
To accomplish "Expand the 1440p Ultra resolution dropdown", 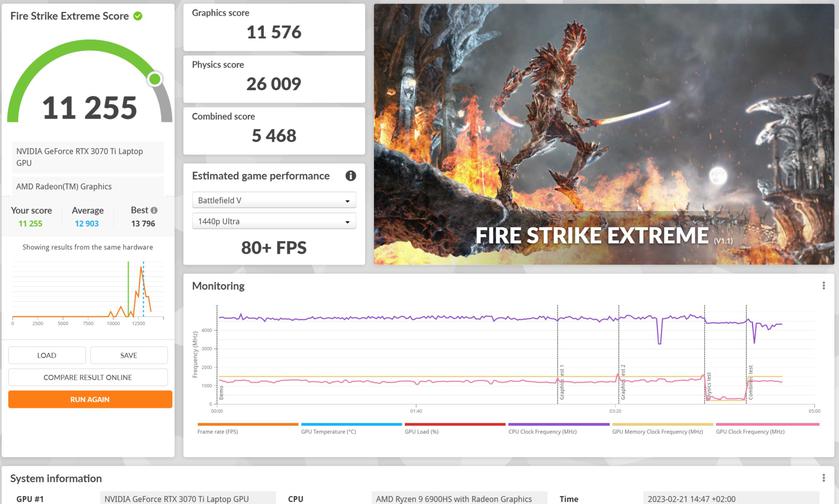I will [273, 221].
